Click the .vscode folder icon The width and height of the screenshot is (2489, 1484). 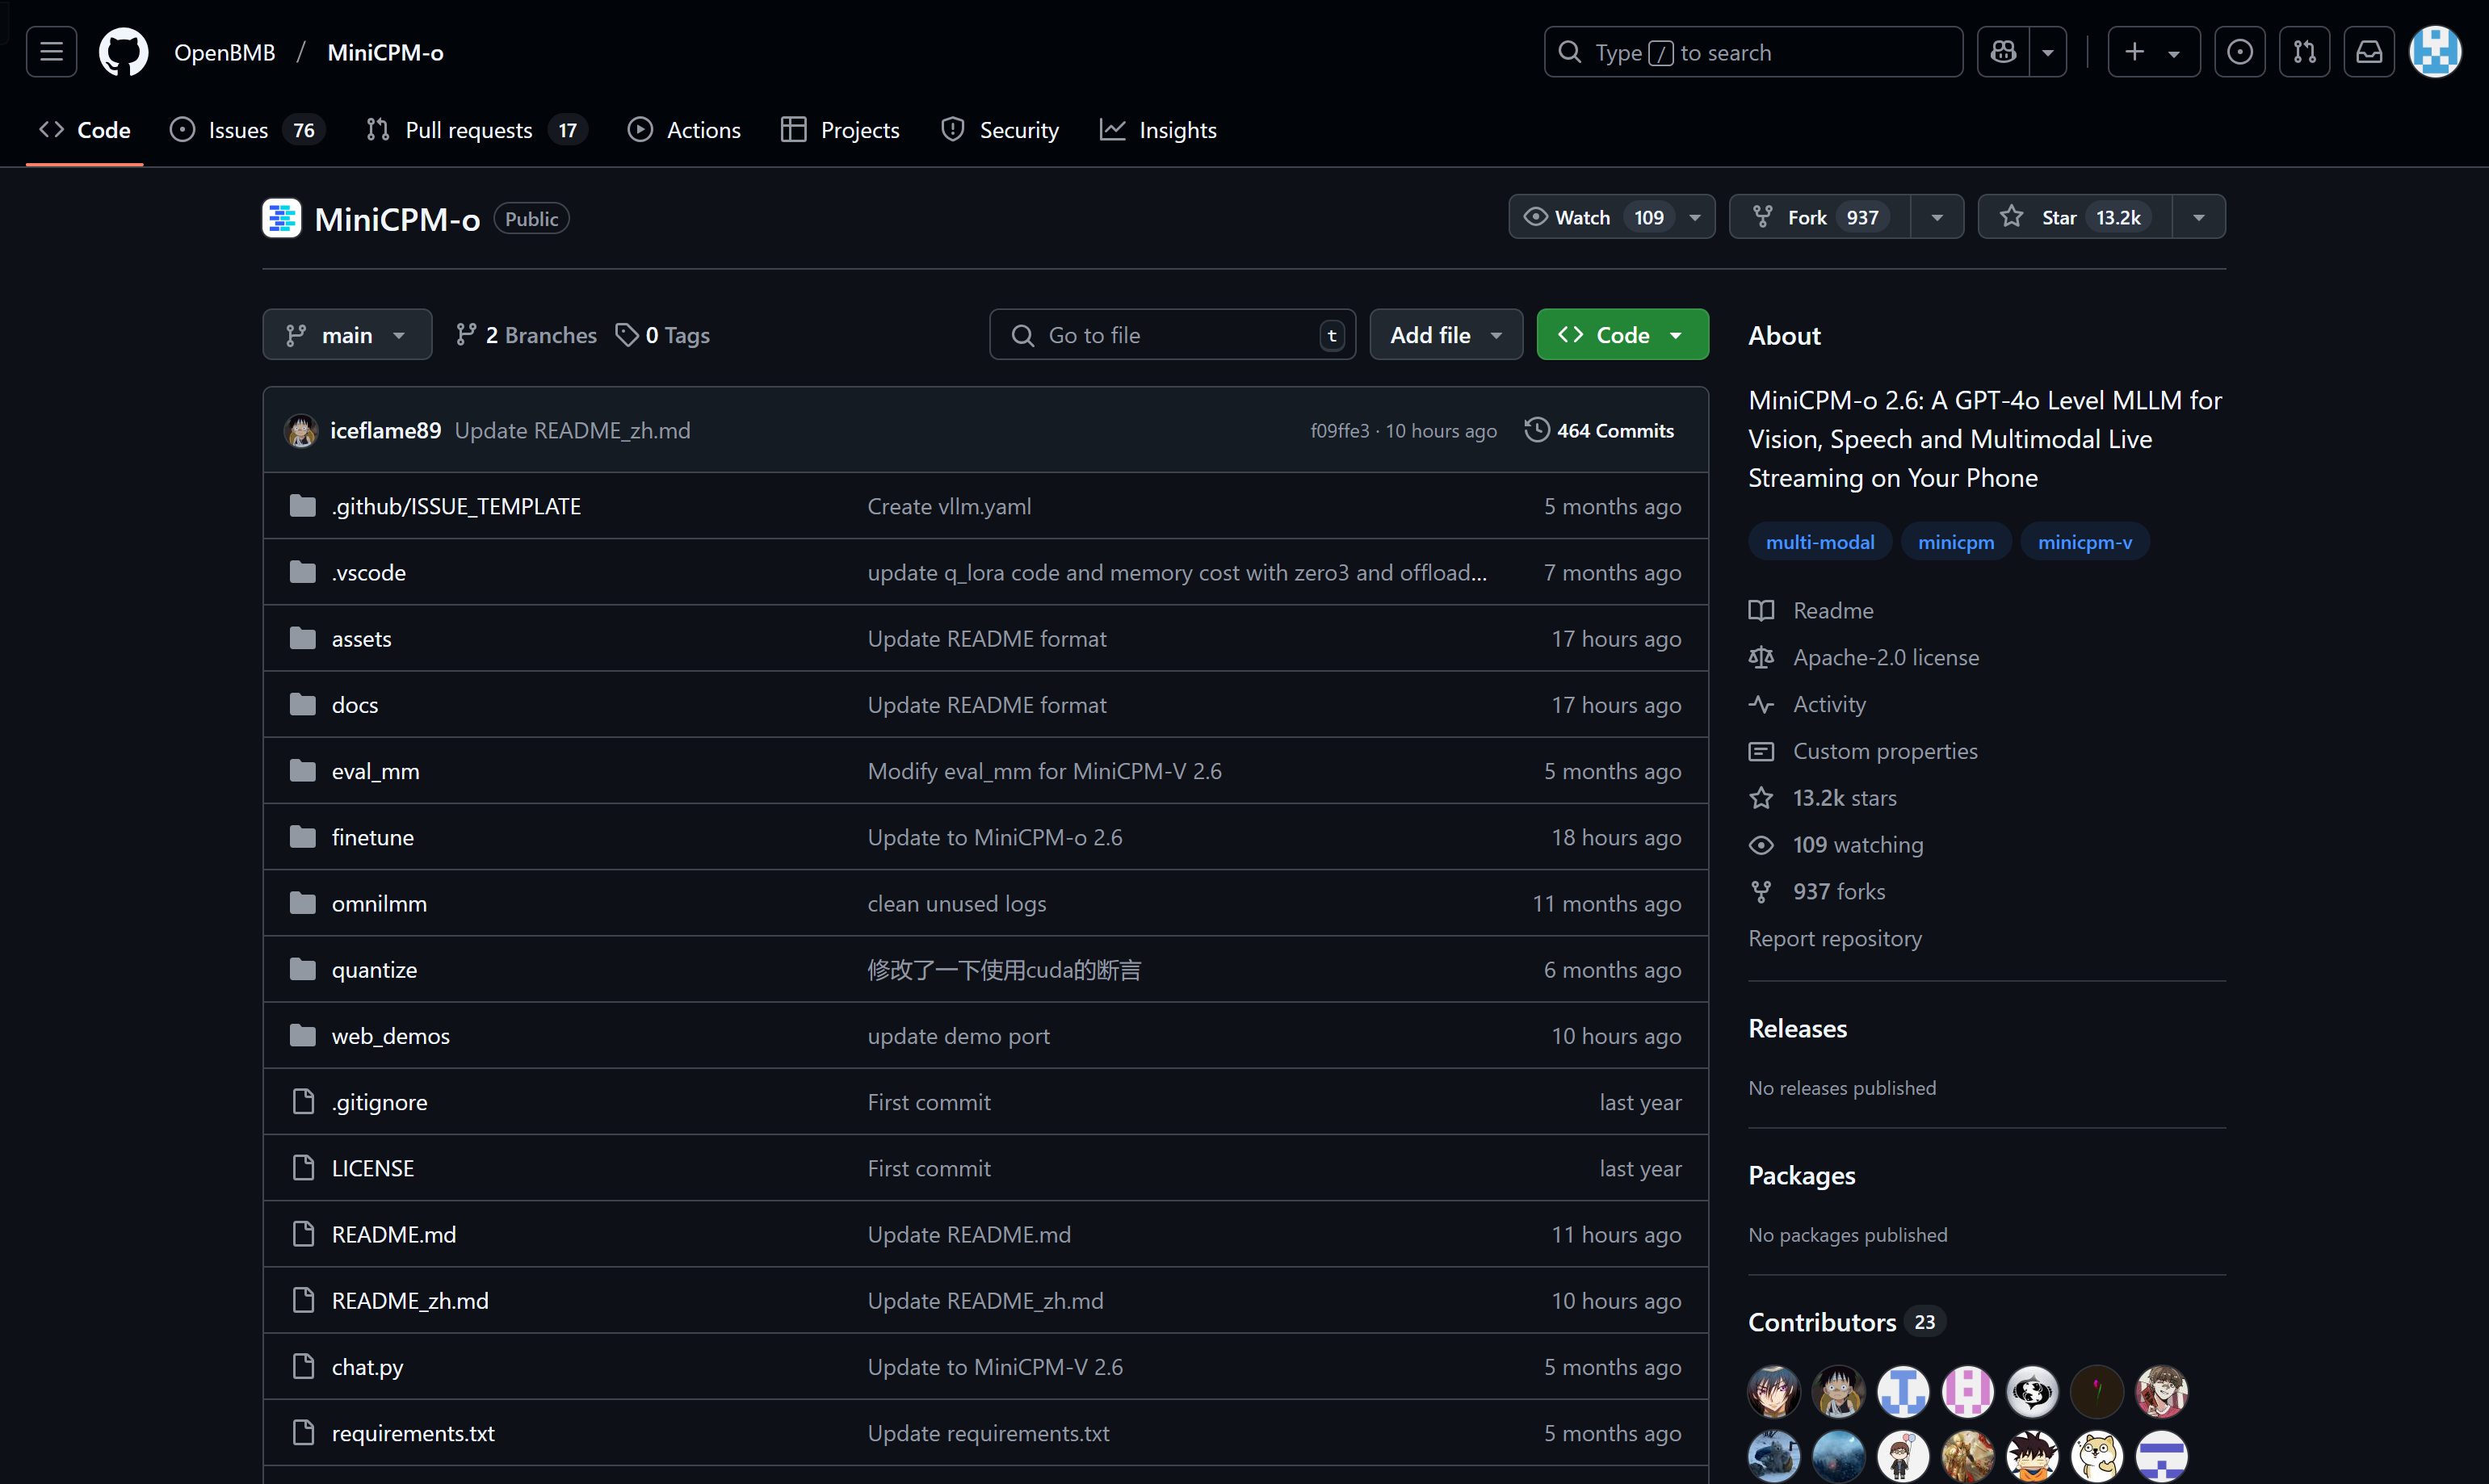click(302, 572)
